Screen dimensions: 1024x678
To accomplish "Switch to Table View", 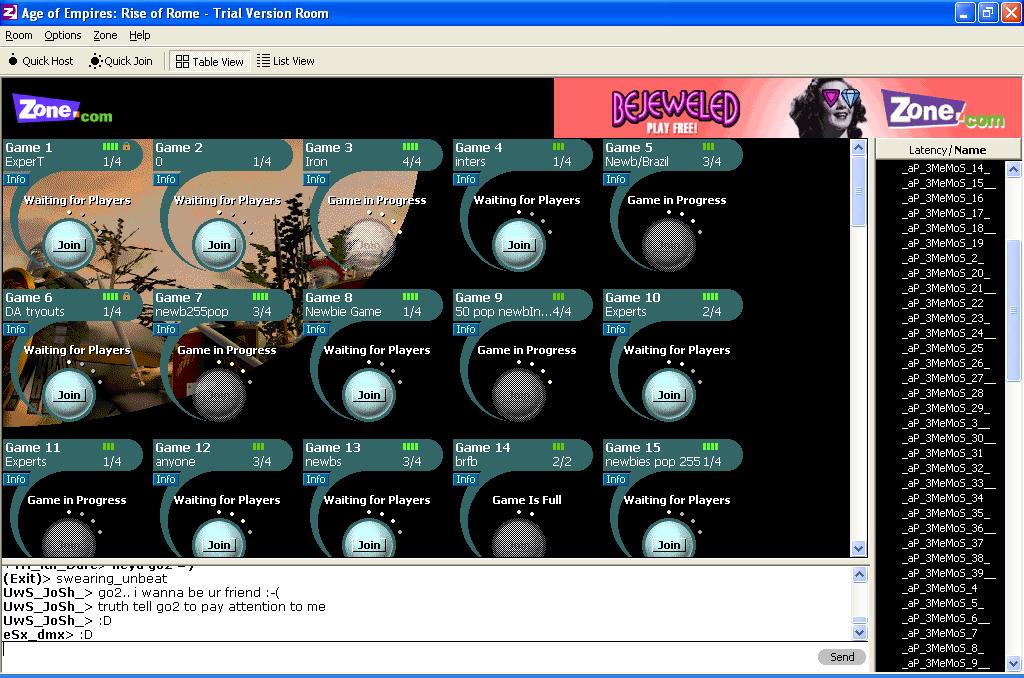I will pyautogui.click(x=210, y=61).
